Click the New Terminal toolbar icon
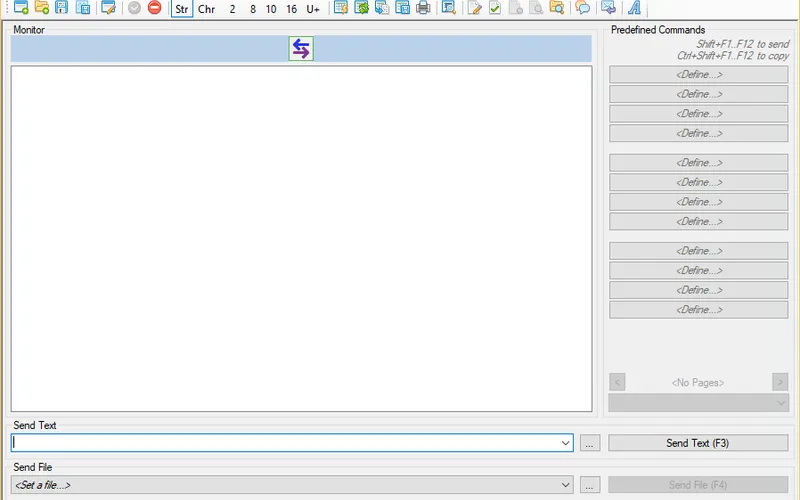The width and height of the screenshot is (800, 500). 20,9
